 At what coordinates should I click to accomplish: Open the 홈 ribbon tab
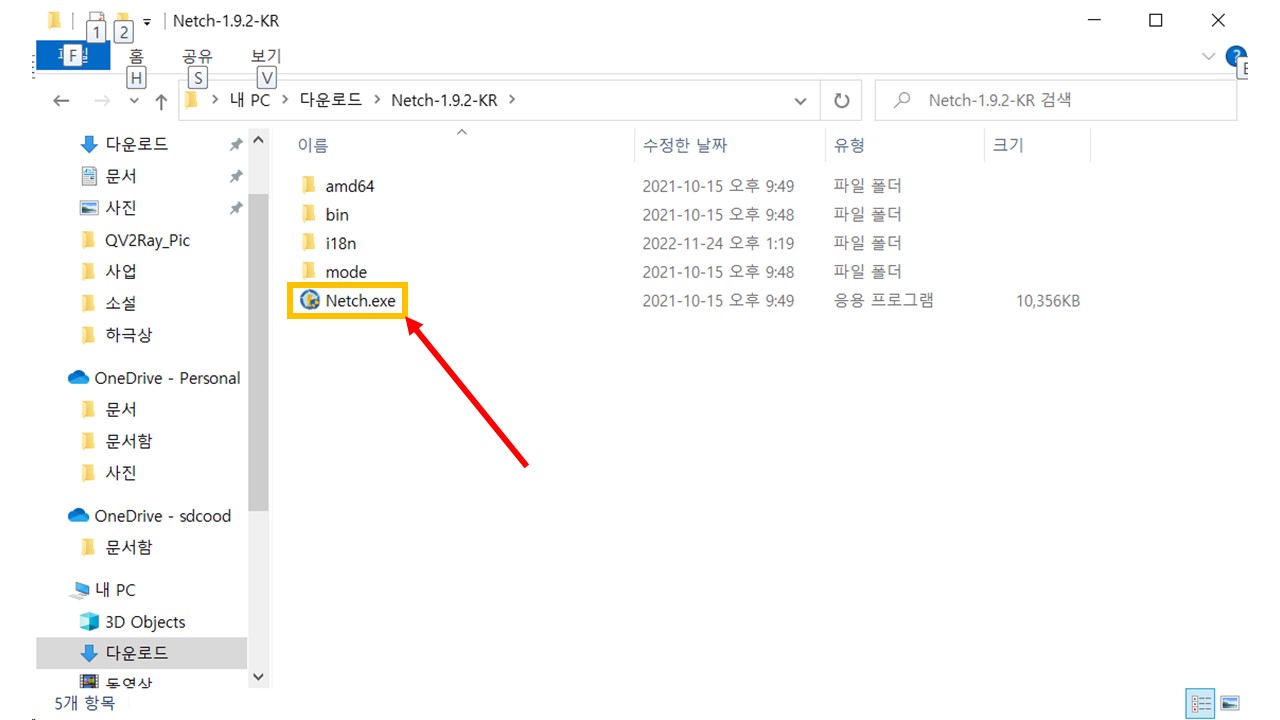coord(136,57)
